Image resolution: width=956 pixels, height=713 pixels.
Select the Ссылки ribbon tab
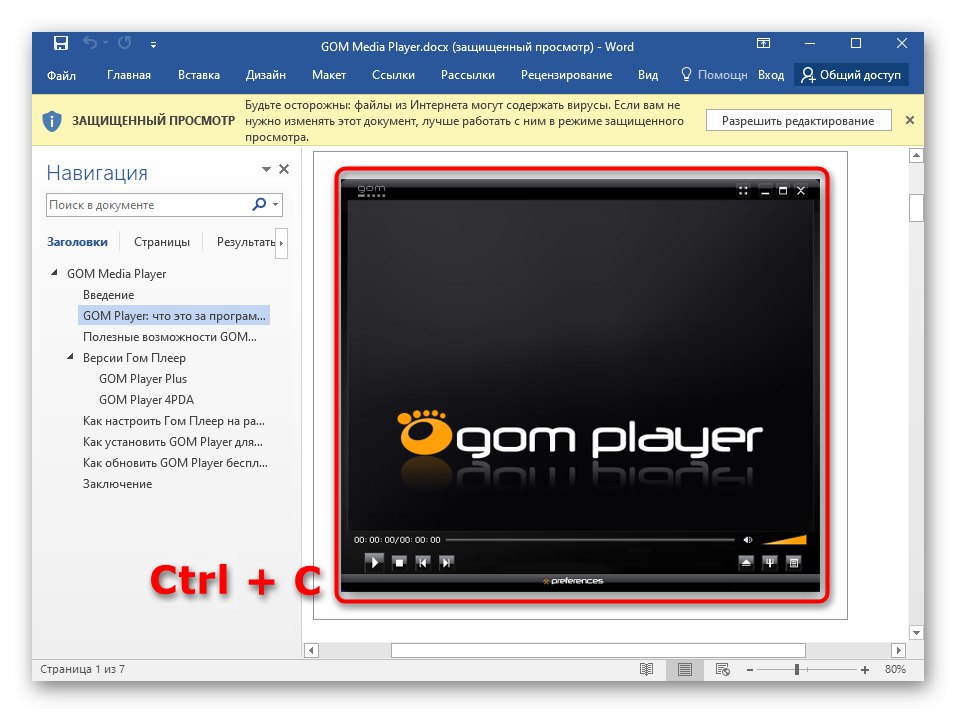click(x=393, y=75)
